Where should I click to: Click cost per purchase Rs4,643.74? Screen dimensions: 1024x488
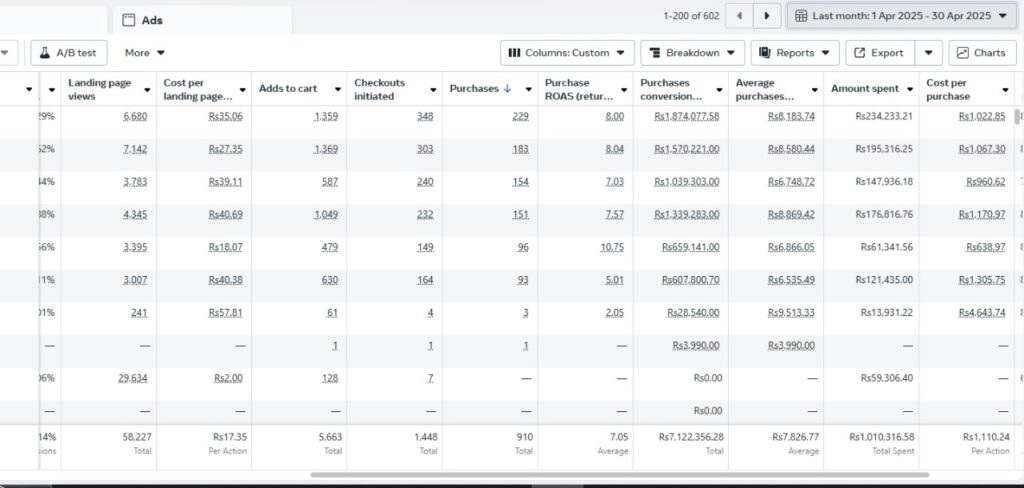(x=982, y=312)
